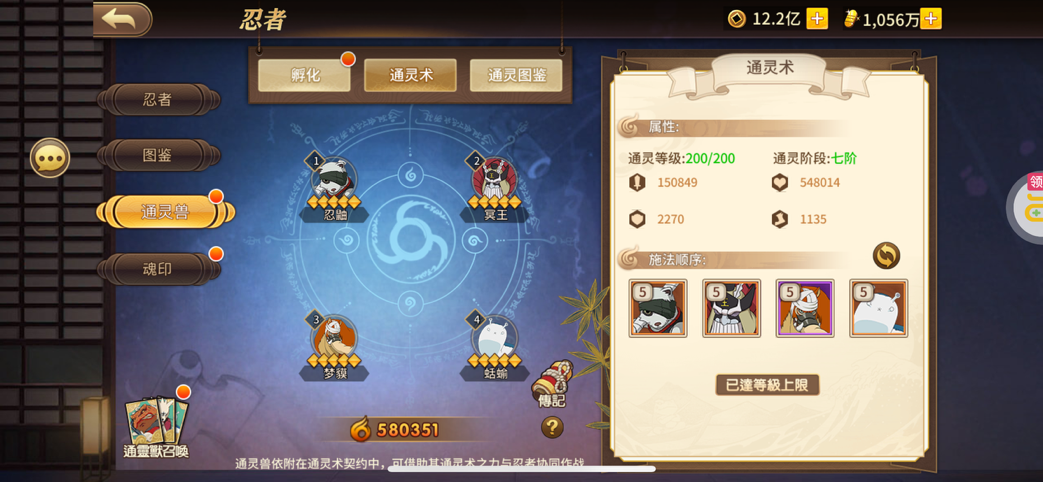This screenshot has width=1043, height=482.
Task: Add gold coins with plus icon
Action: pyautogui.click(x=817, y=19)
